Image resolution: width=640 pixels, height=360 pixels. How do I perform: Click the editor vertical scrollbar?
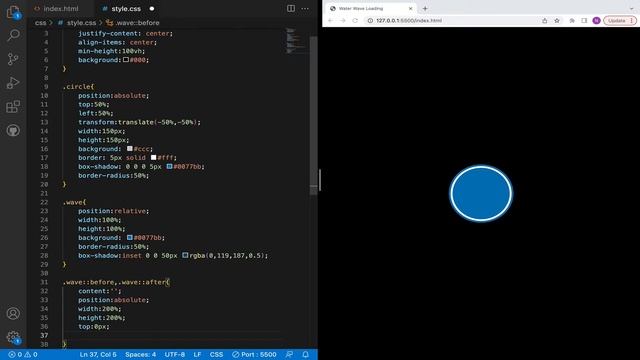pyautogui.click(x=313, y=116)
